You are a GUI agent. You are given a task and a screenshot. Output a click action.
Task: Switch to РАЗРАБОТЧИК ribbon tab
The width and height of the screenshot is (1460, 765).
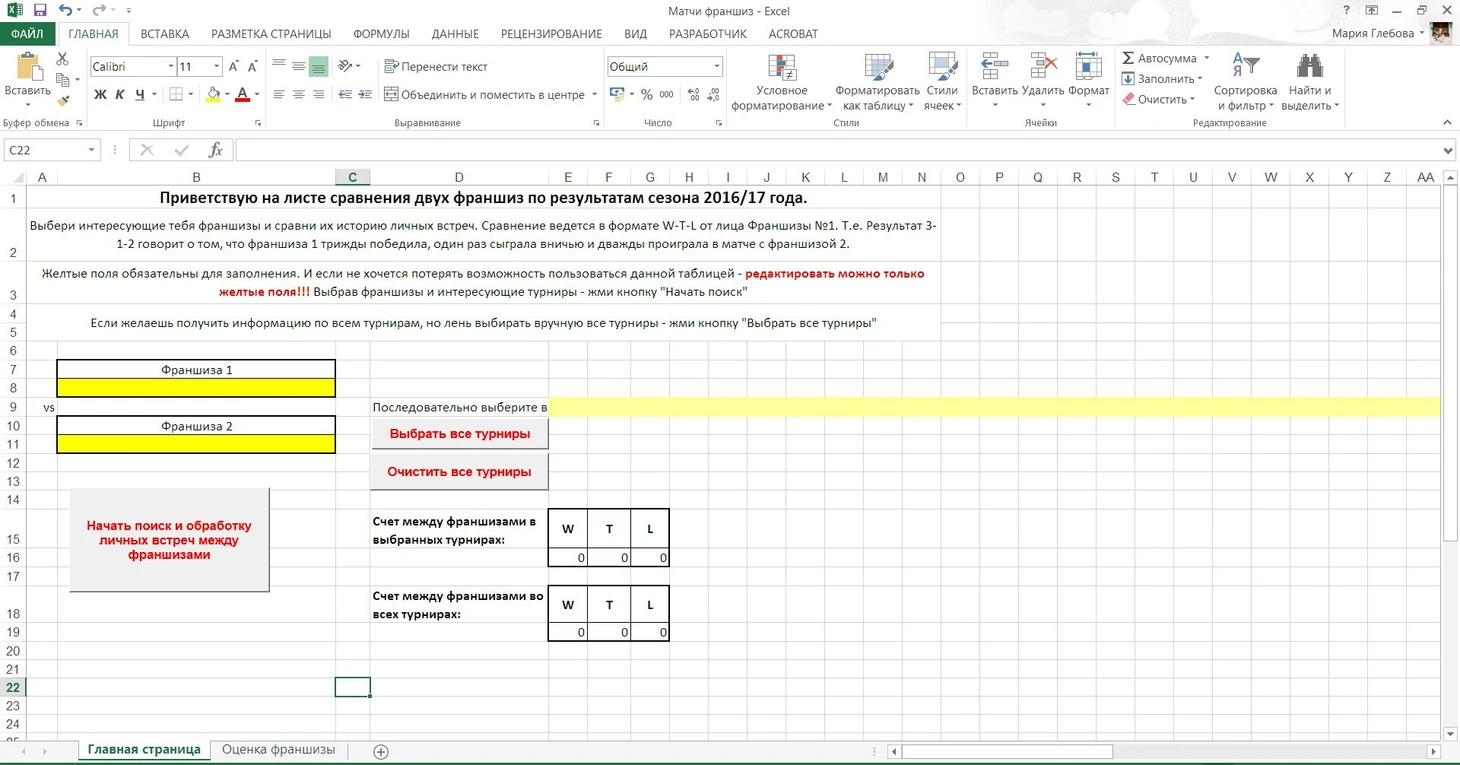[707, 33]
